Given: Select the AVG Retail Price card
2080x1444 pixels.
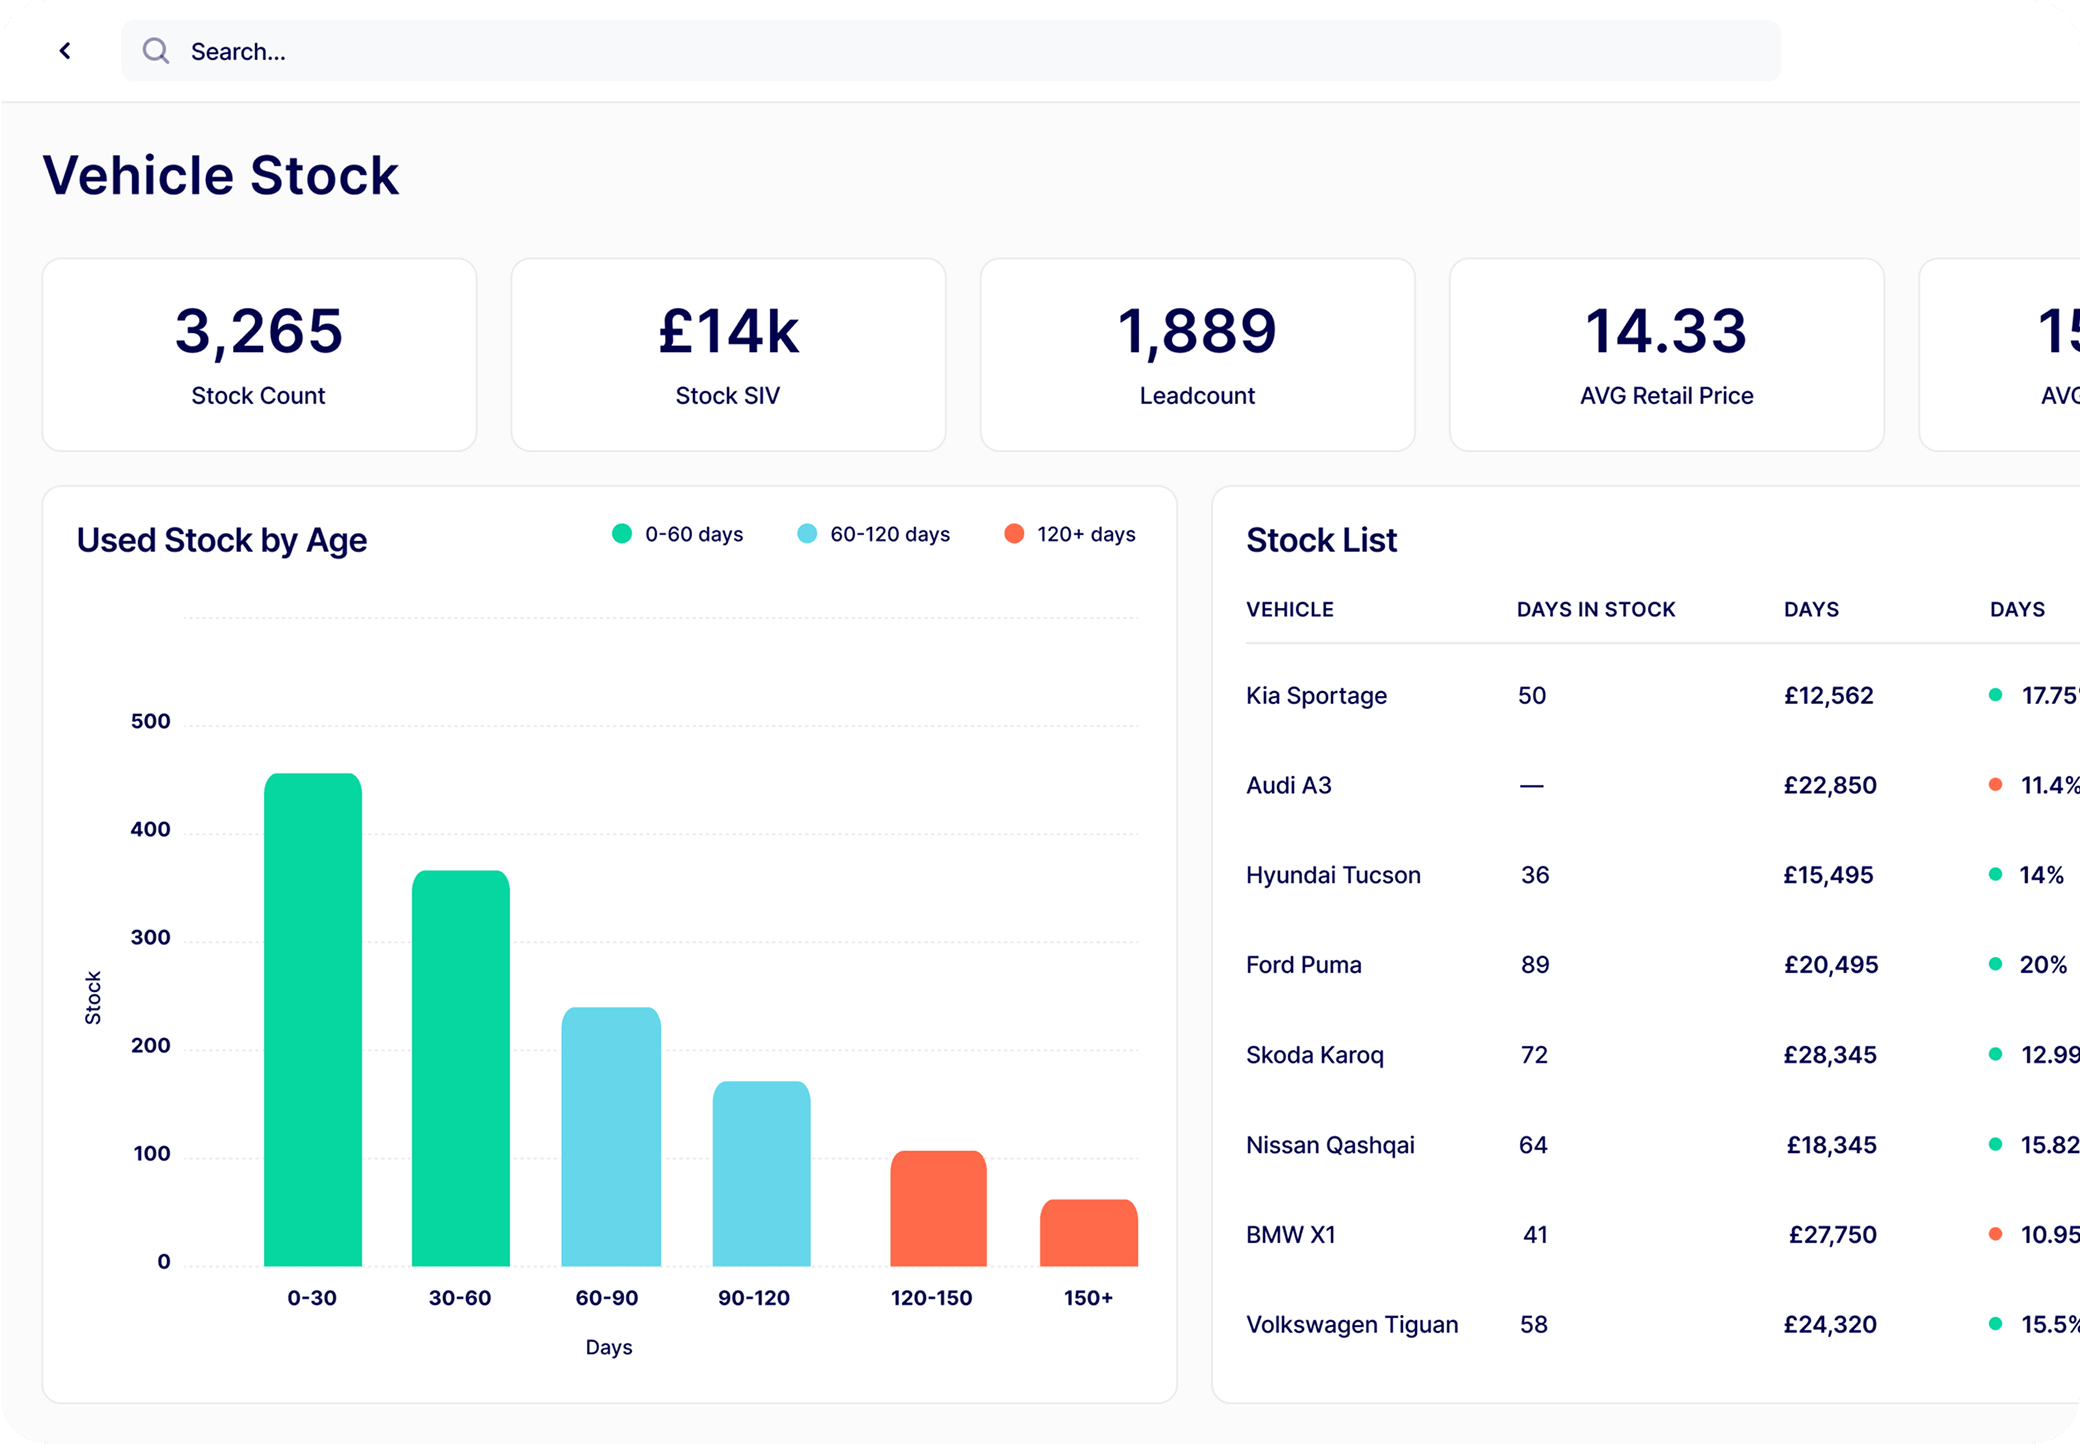Looking at the screenshot, I should (1666, 354).
